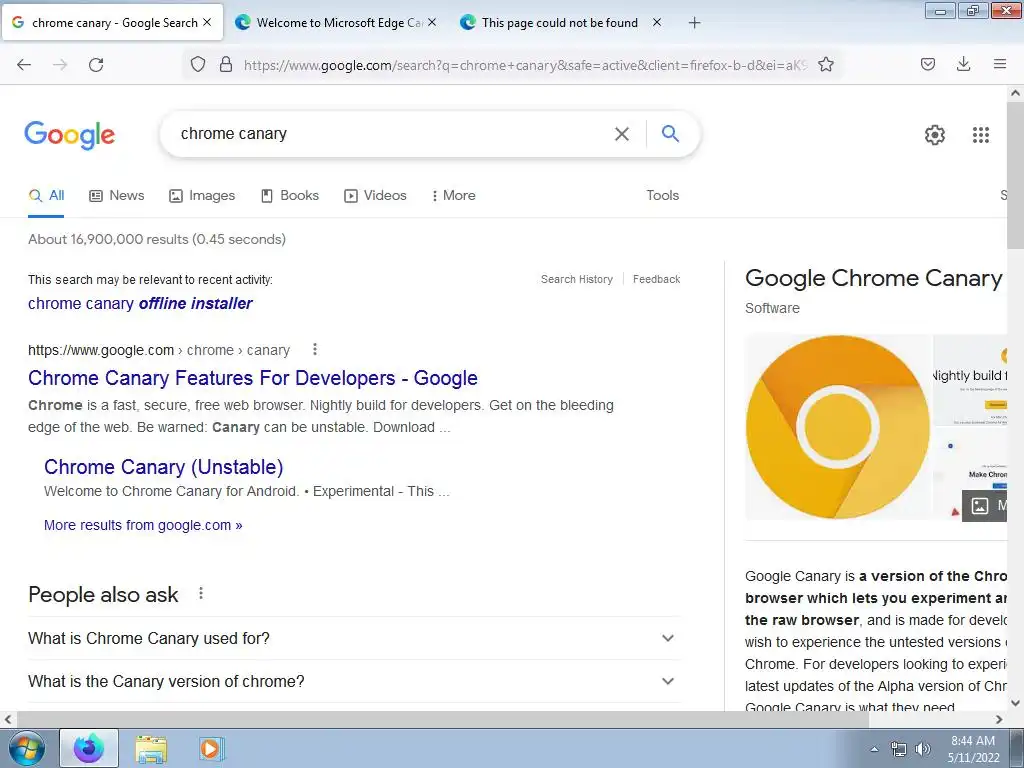Select the Videos search filter
This screenshot has height=768, width=1024.
(x=376, y=195)
